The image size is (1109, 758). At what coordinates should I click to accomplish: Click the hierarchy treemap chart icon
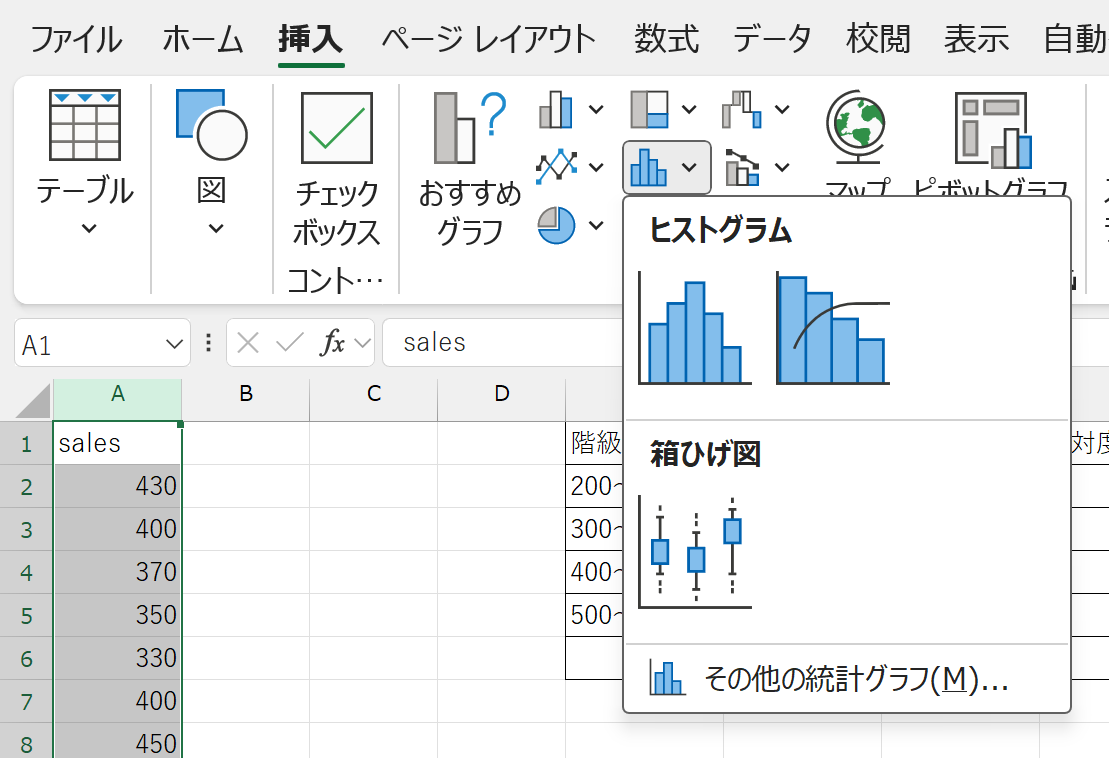[649, 109]
